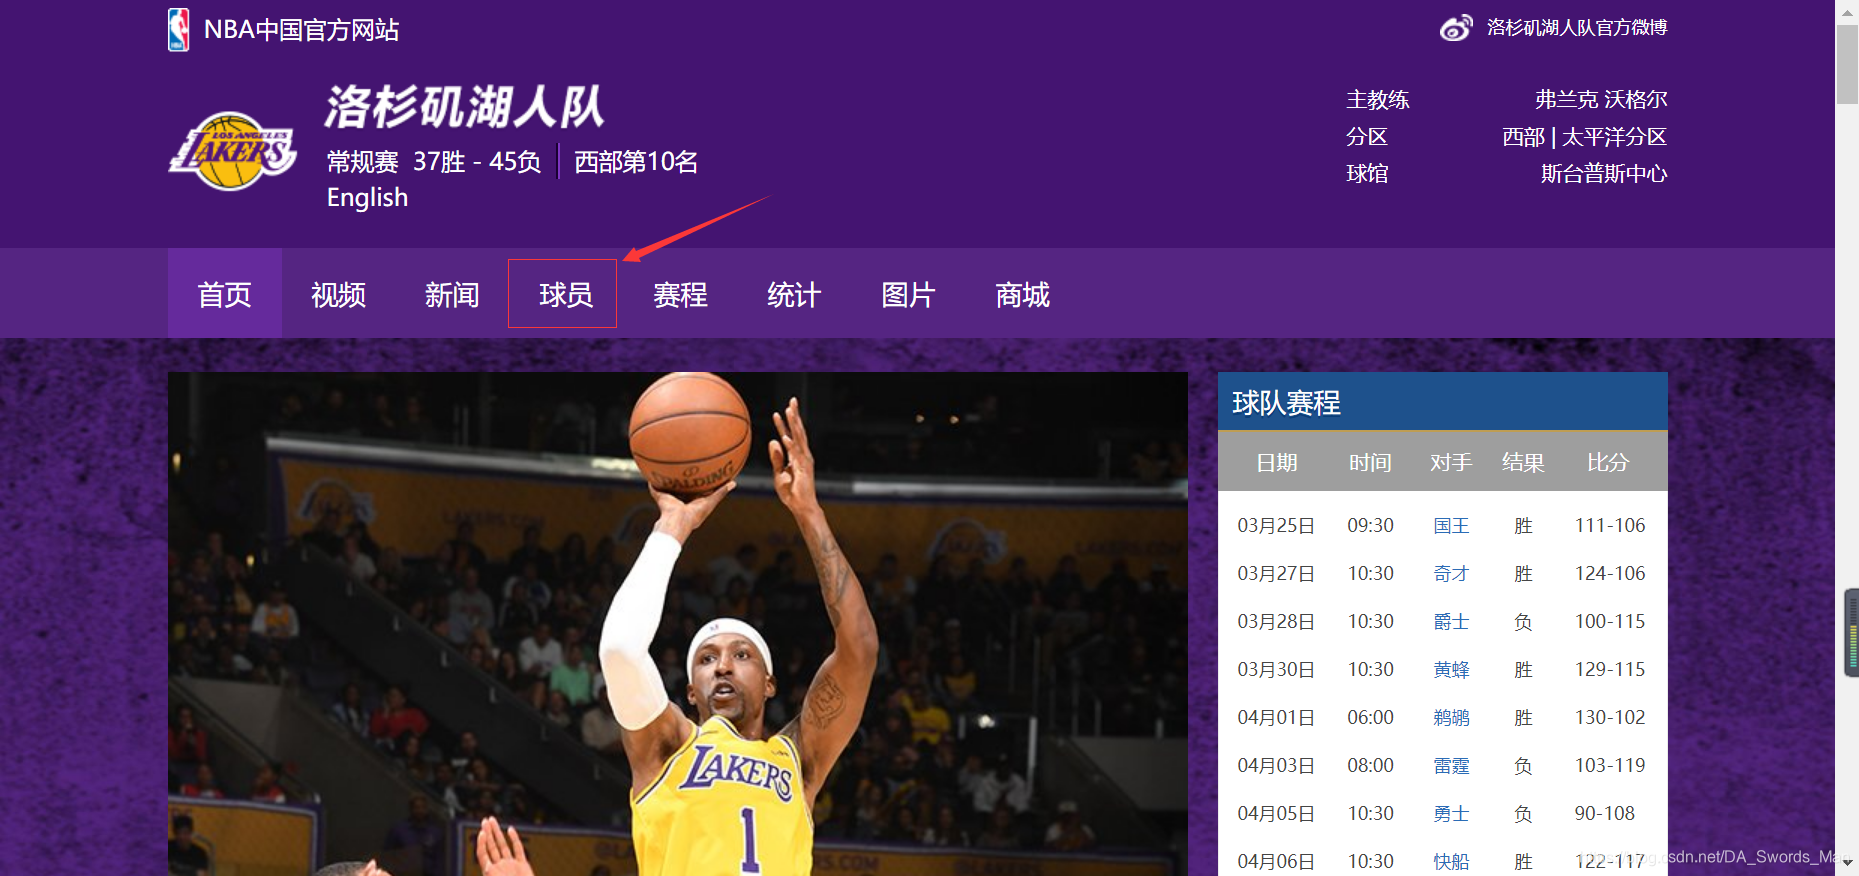Open the 赛程 tab
1859x876 pixels.
680,294
